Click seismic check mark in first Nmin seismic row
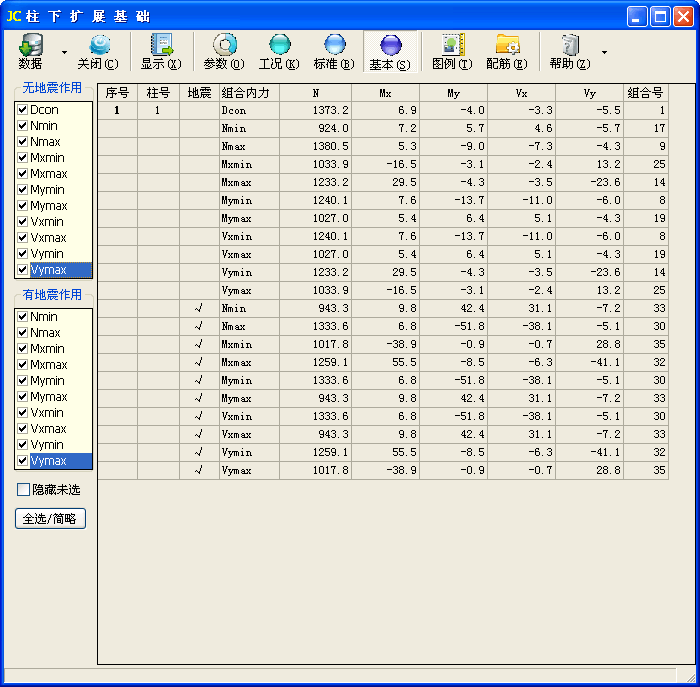 coord(199,308)
